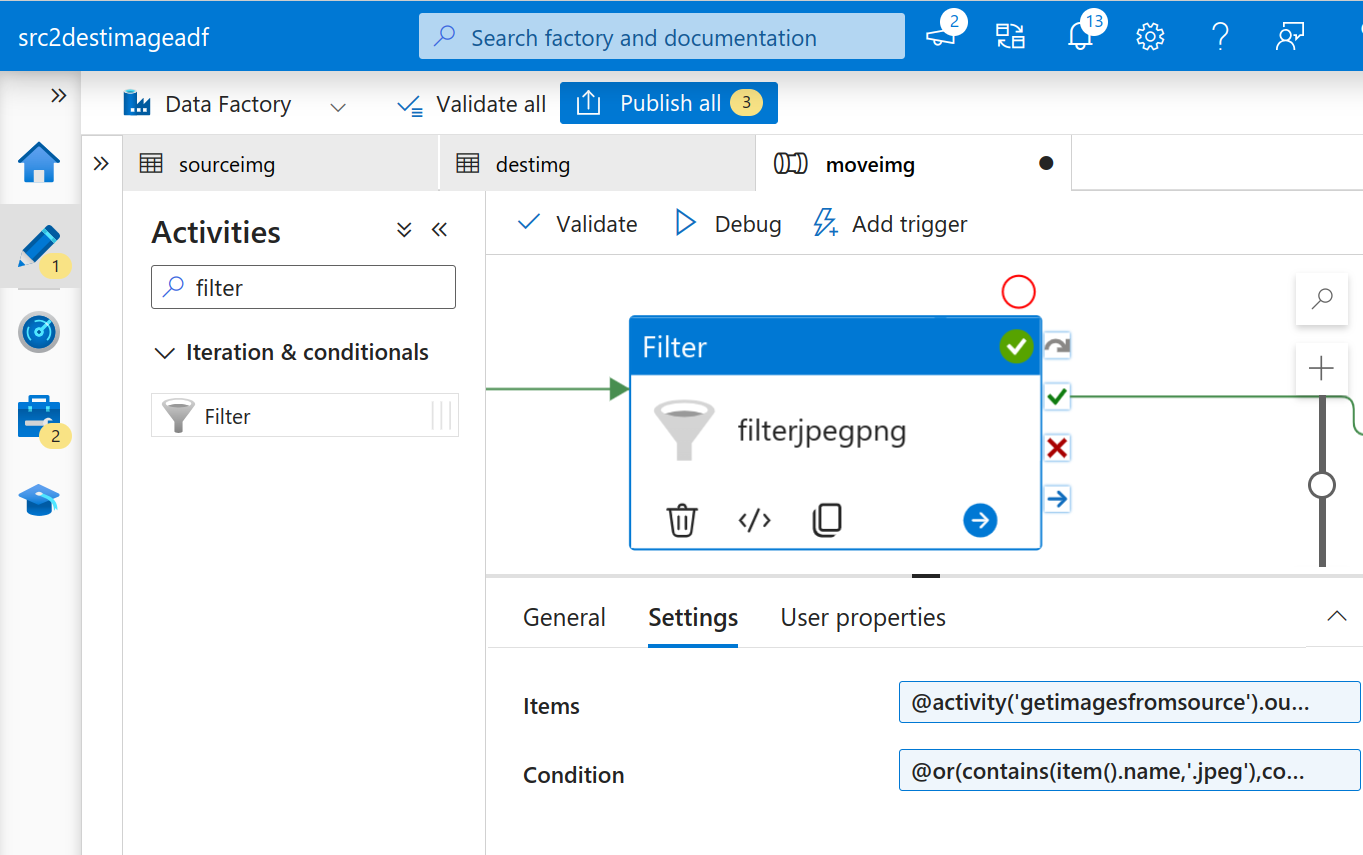Open the Author pencil hub
Screen dimensions: 1363x855
(x=39, y=247)
